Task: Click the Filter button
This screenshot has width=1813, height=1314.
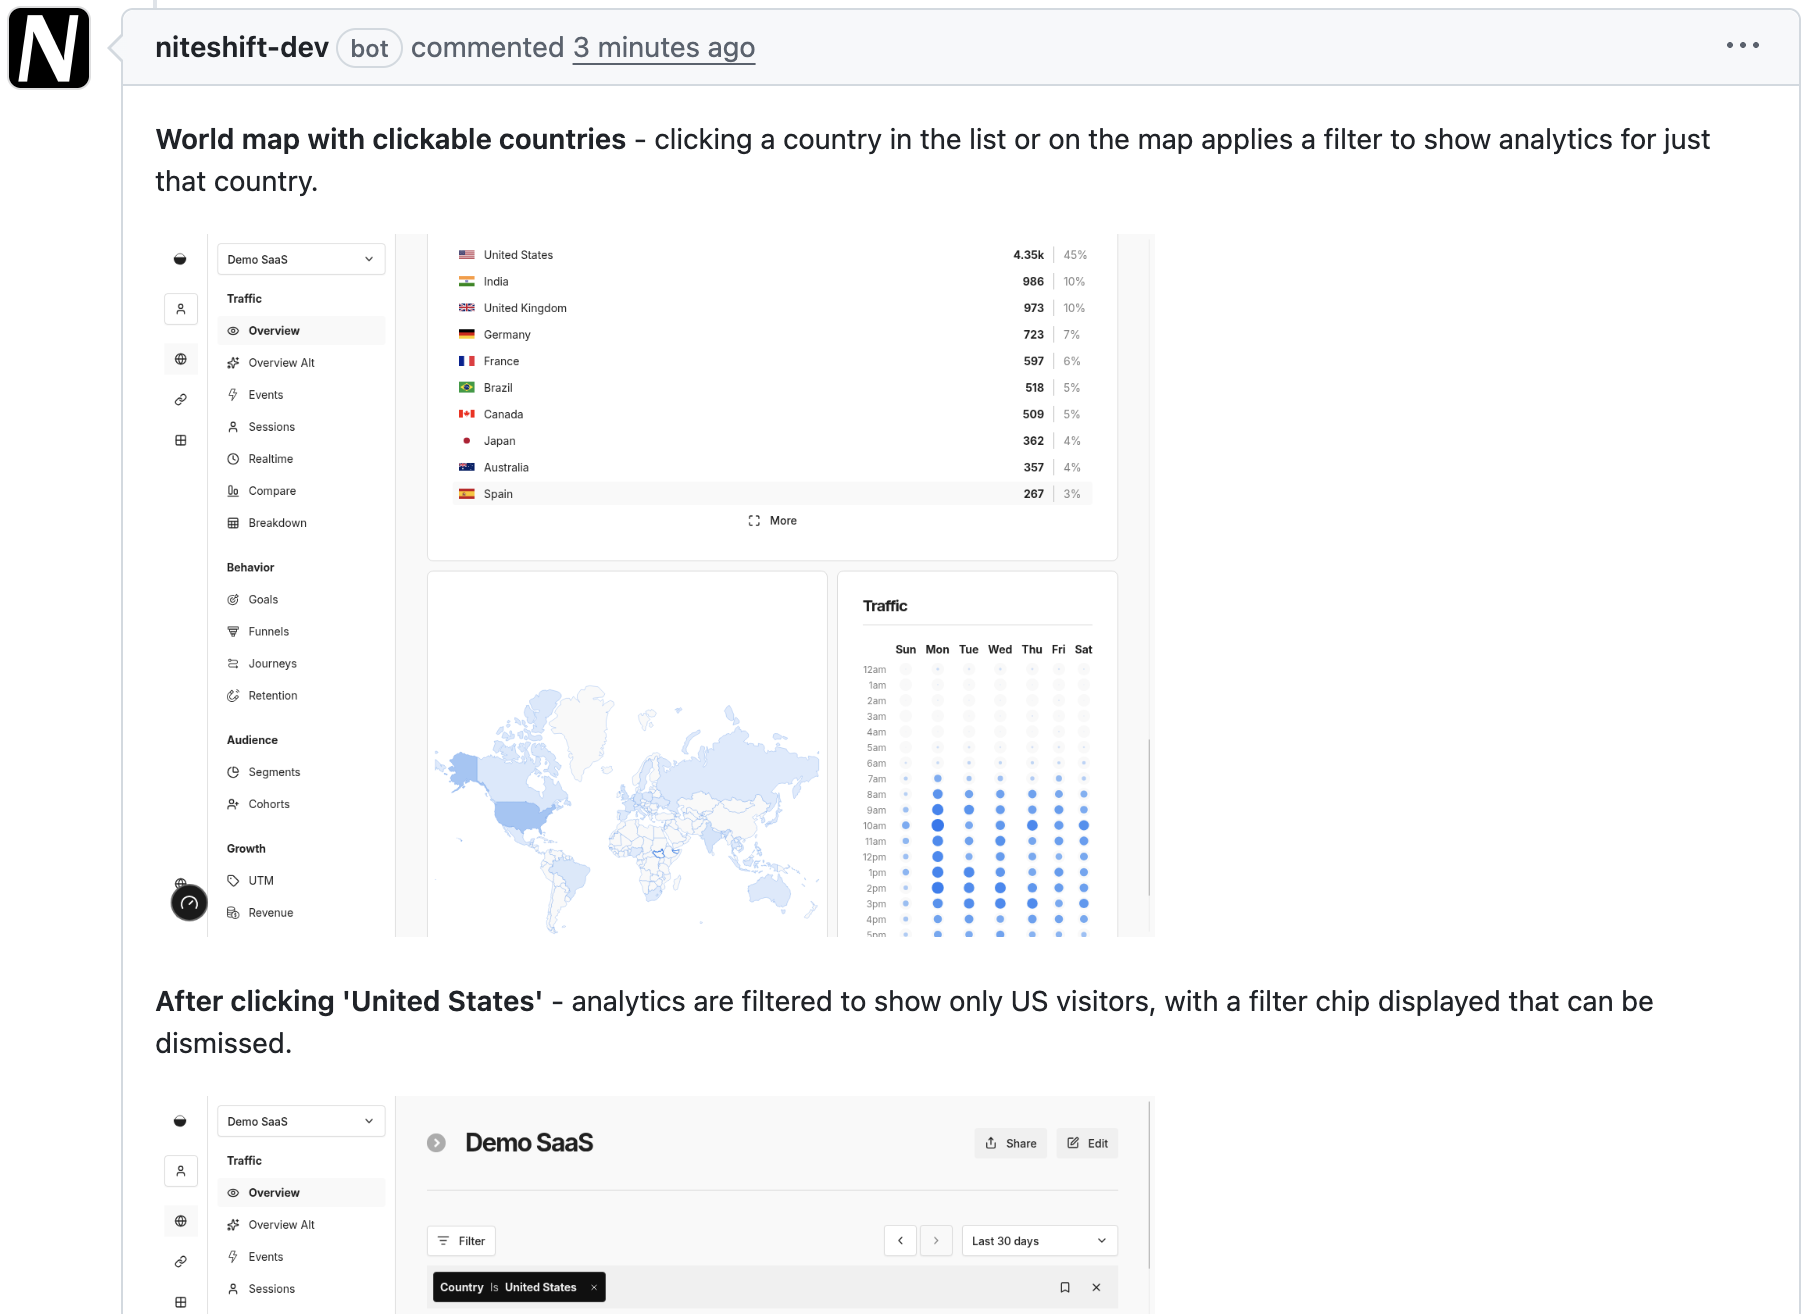Action: pos(461,1241)
